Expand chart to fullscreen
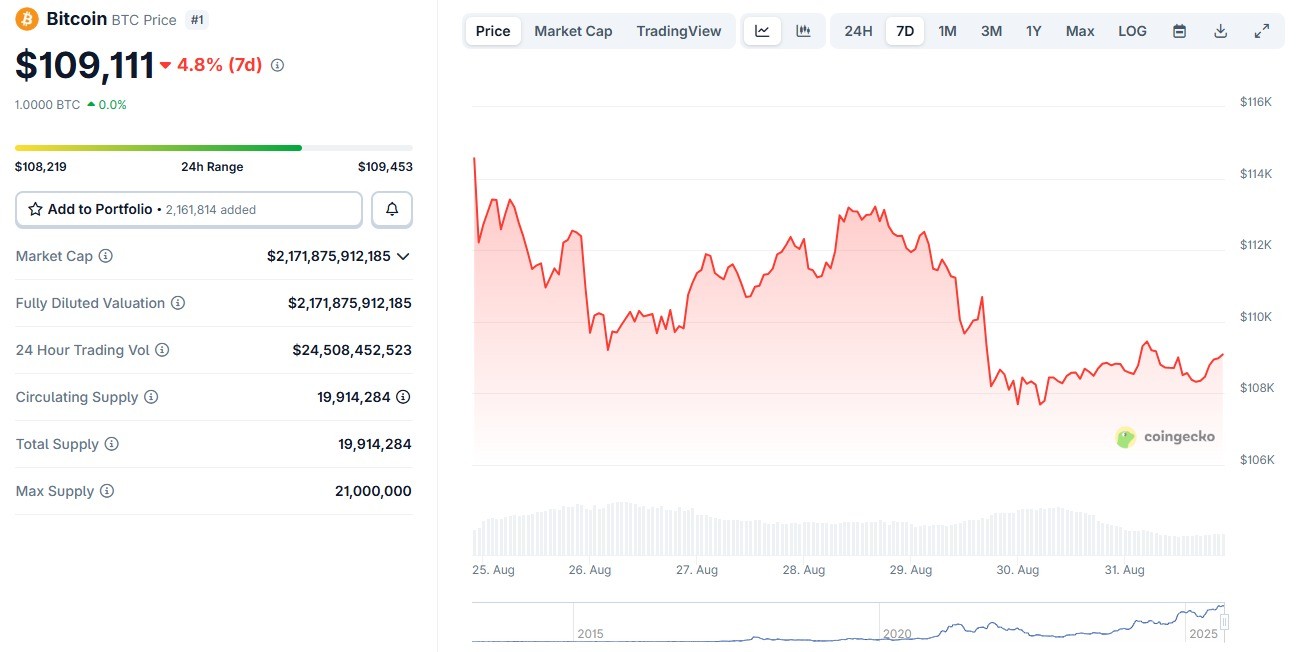The image size is (1301, 652). pos(1262,31)
